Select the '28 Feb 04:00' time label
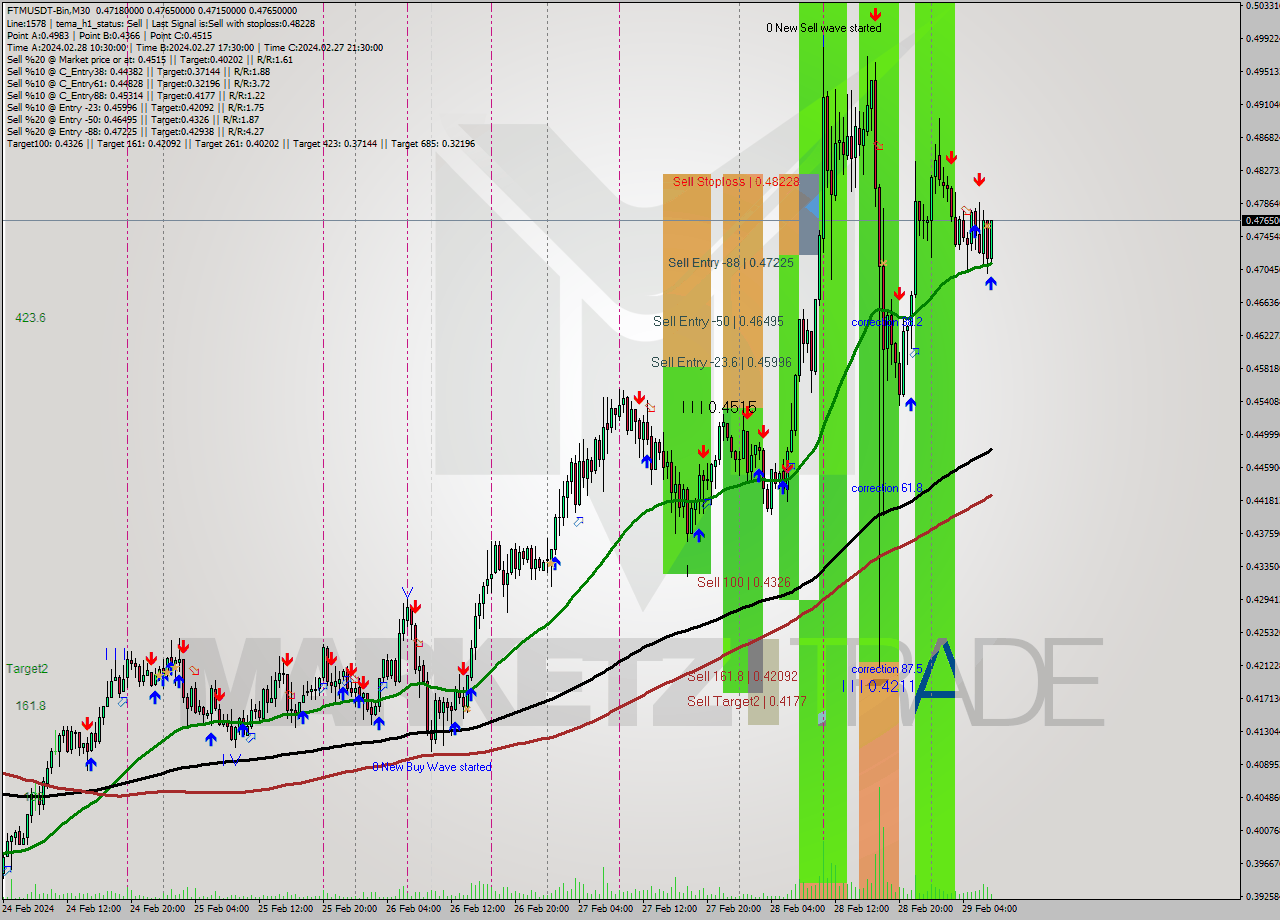Image resolution: width=1280 pixels, height=920 pixels. click(797, 909)
